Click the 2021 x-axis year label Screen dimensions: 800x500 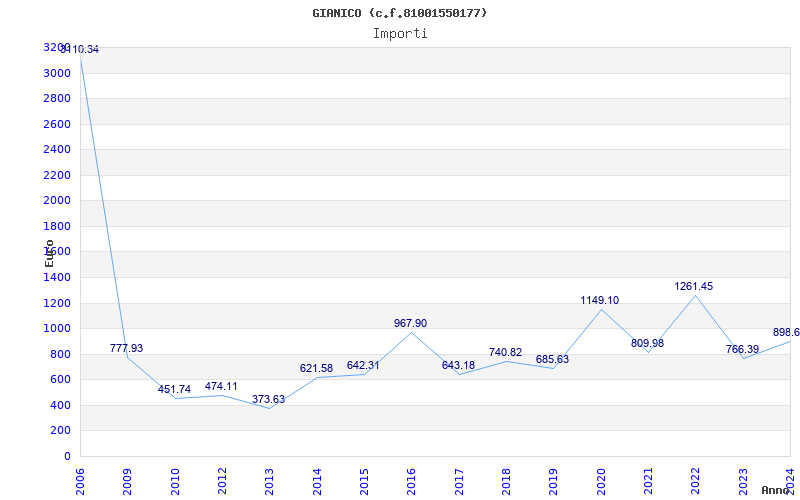pyautogui.click(x=648, y=482)
